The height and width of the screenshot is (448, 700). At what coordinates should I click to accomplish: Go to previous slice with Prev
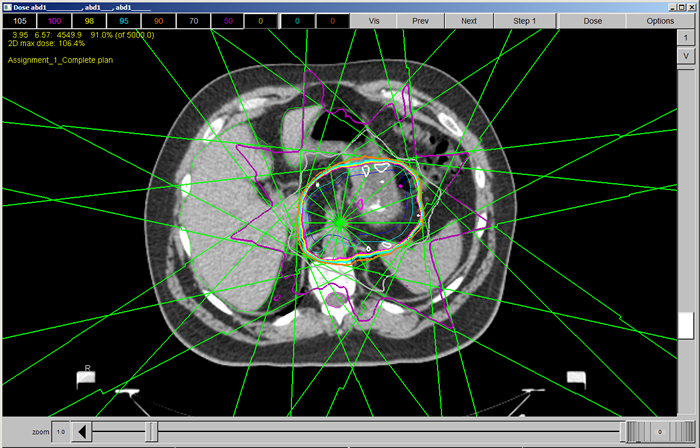[420, 20]
